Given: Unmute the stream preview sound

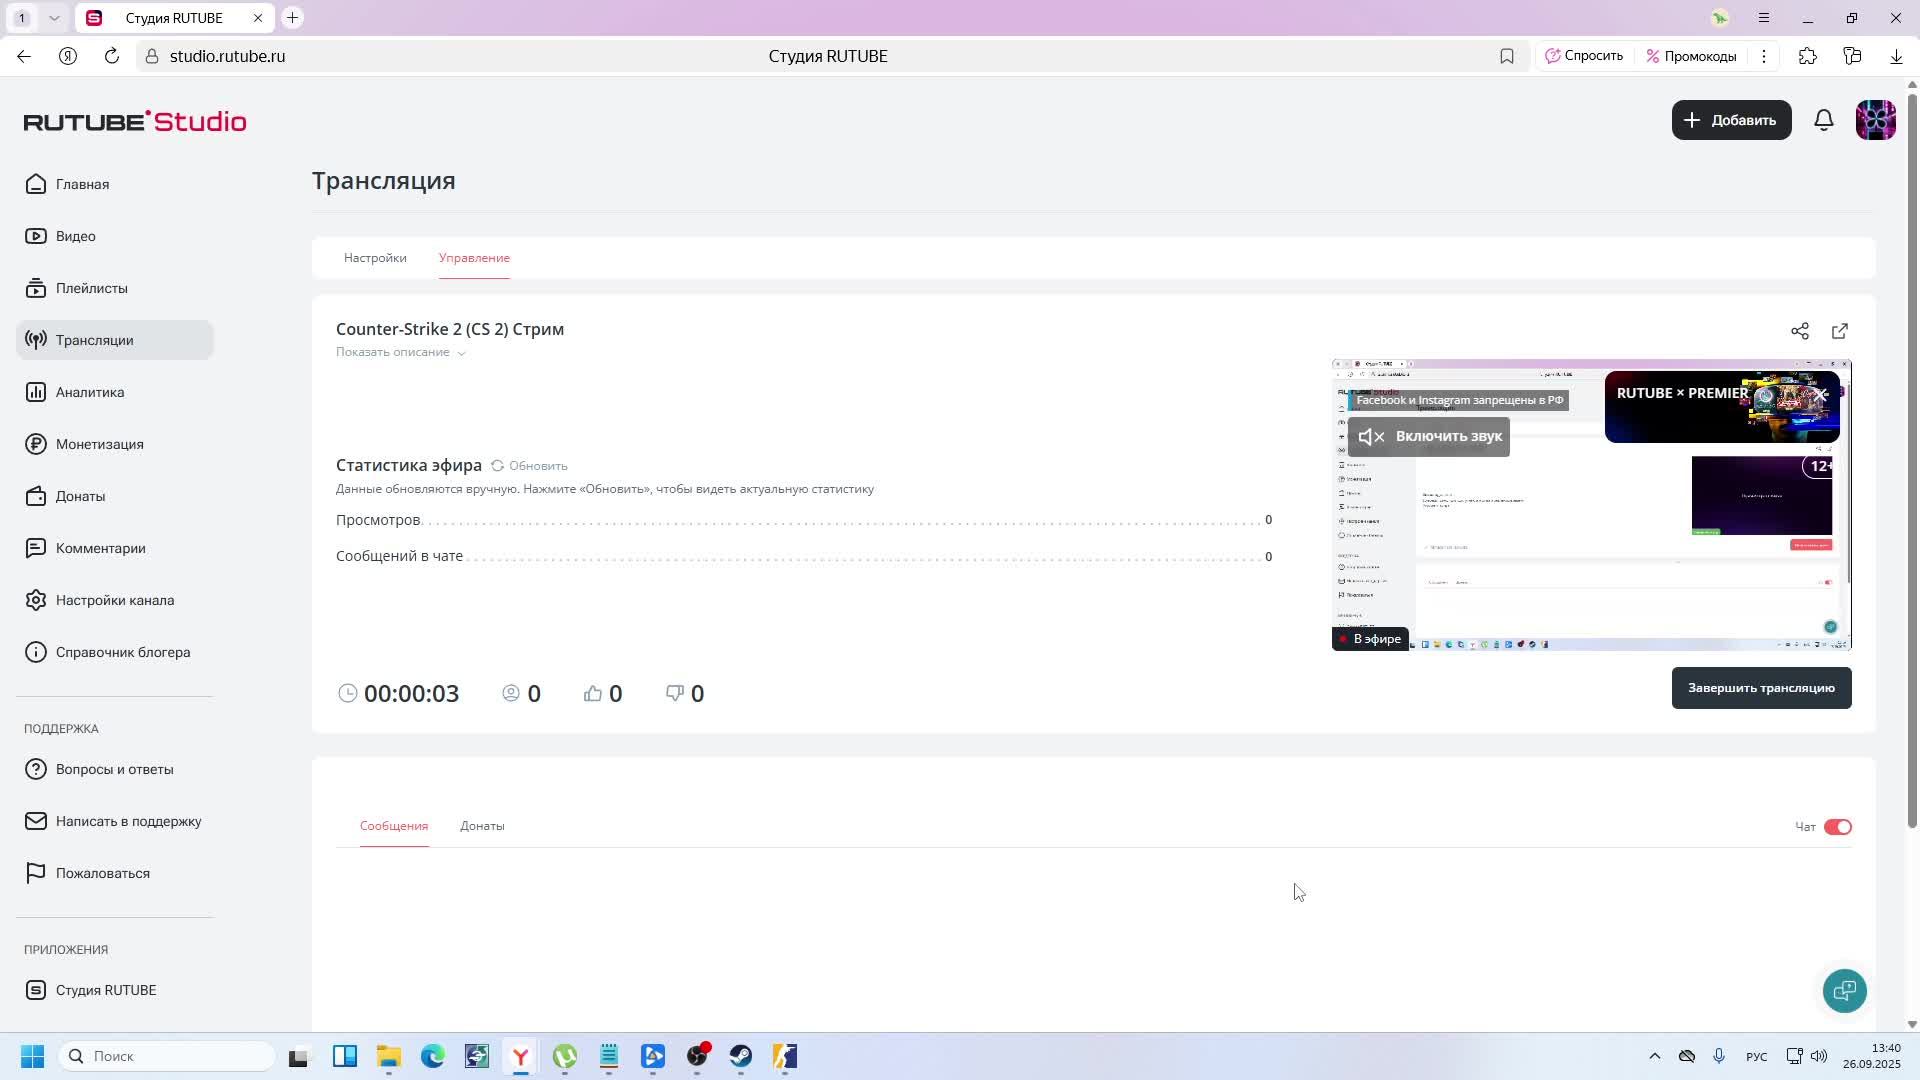Looking at the screenshot, I should 1429,437.
